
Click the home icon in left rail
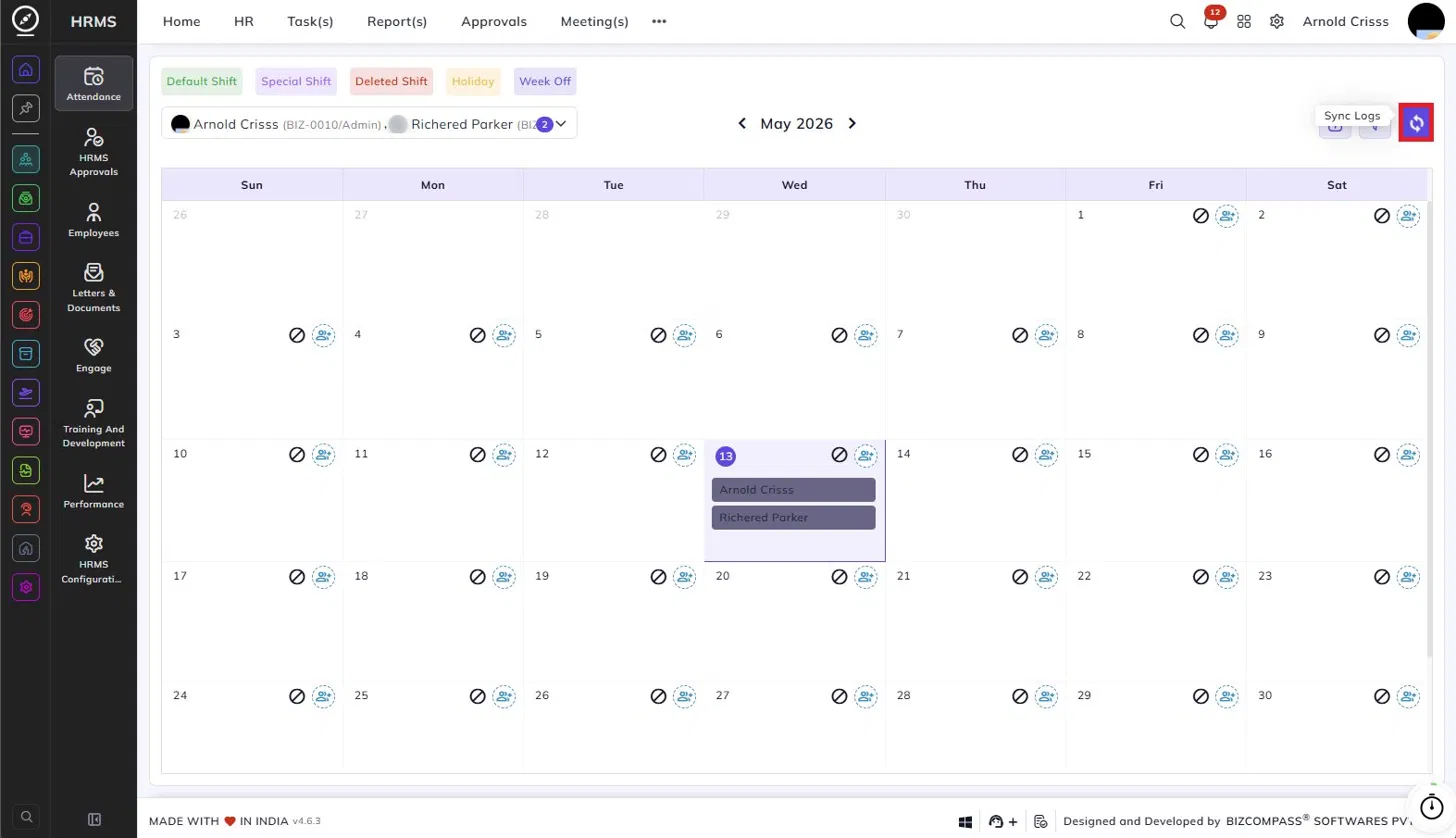coord(26,69)
